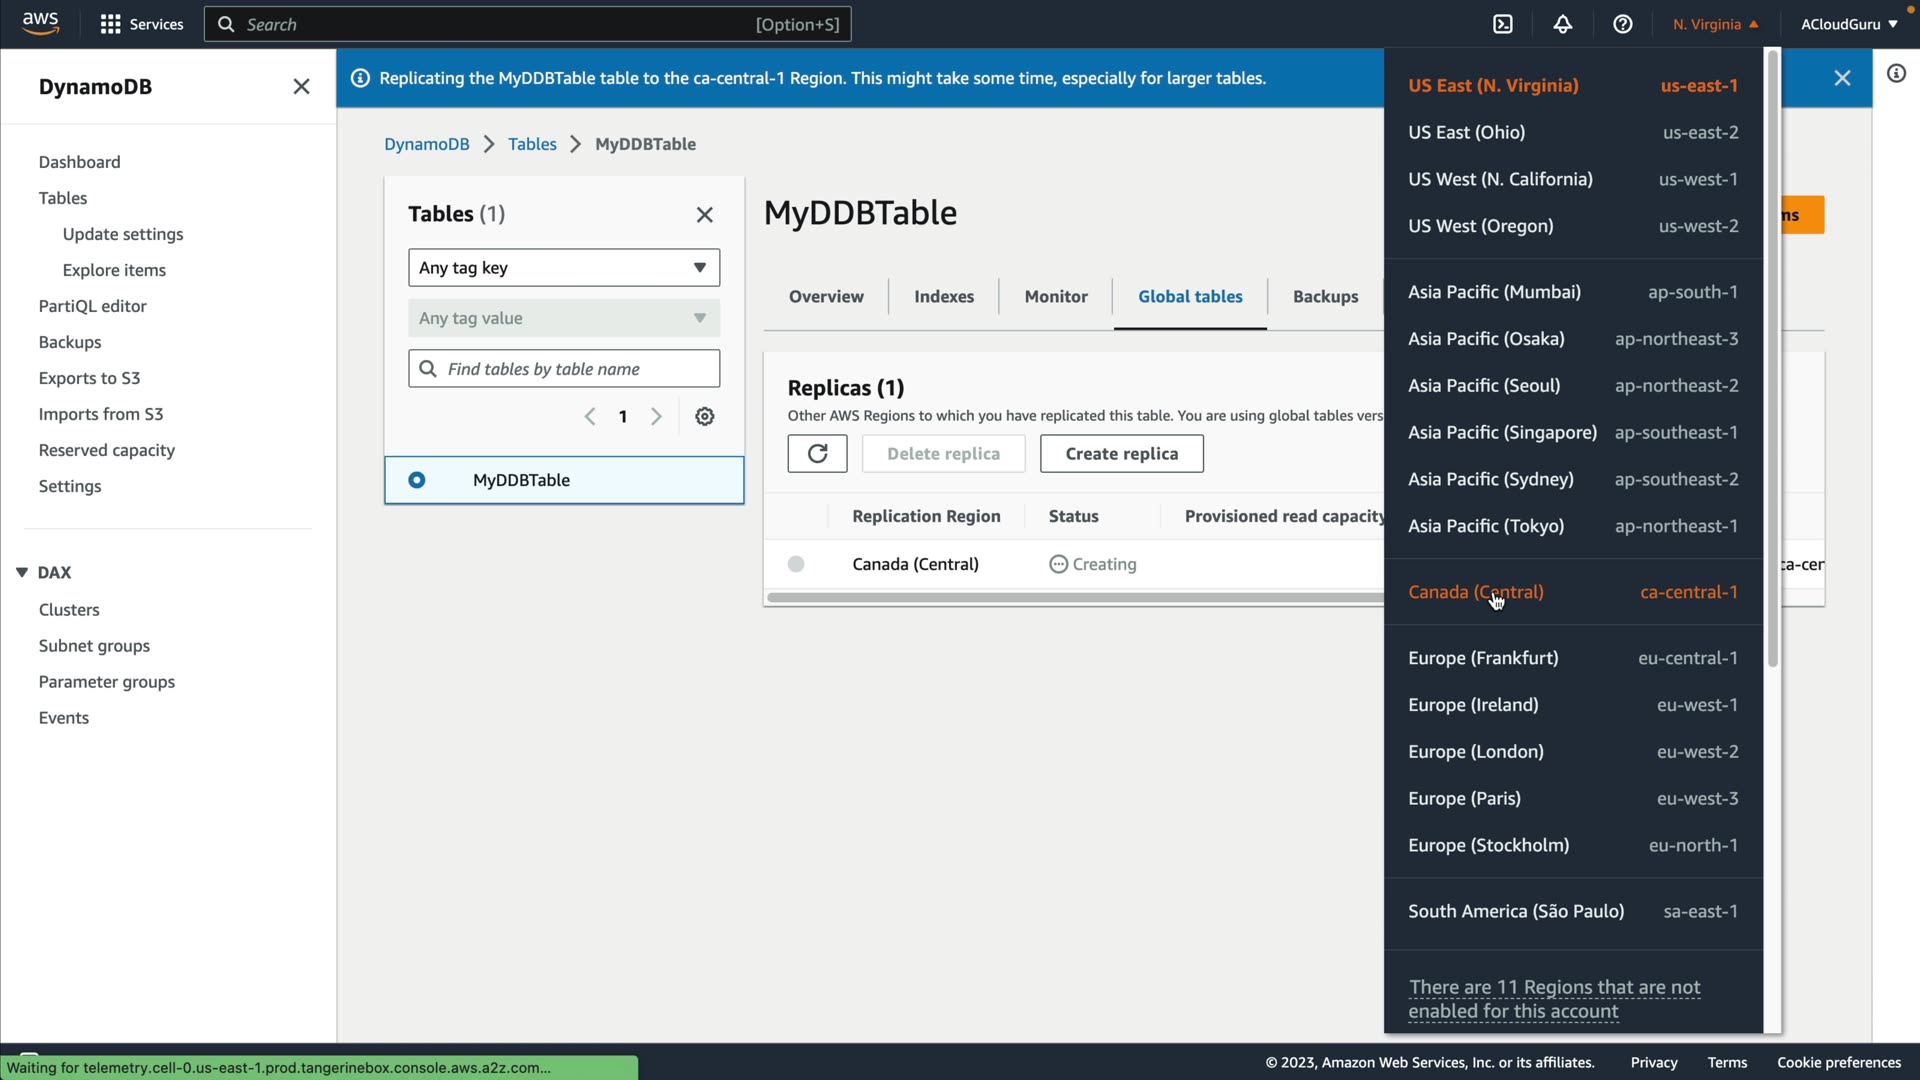The height and width of the screenshot is (1080, 1920).
Task: Click the info panel icon
Action: [1896, 73]
